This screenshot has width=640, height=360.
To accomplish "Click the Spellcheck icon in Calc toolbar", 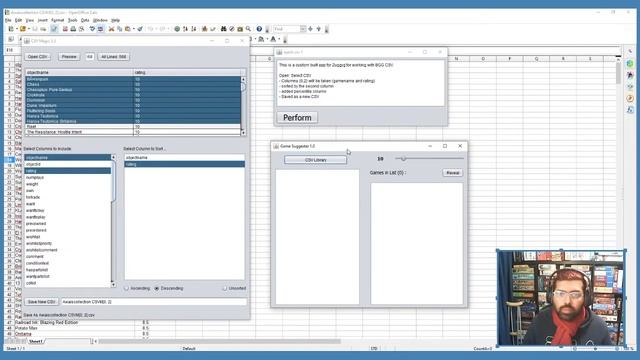I will (92, 29).
